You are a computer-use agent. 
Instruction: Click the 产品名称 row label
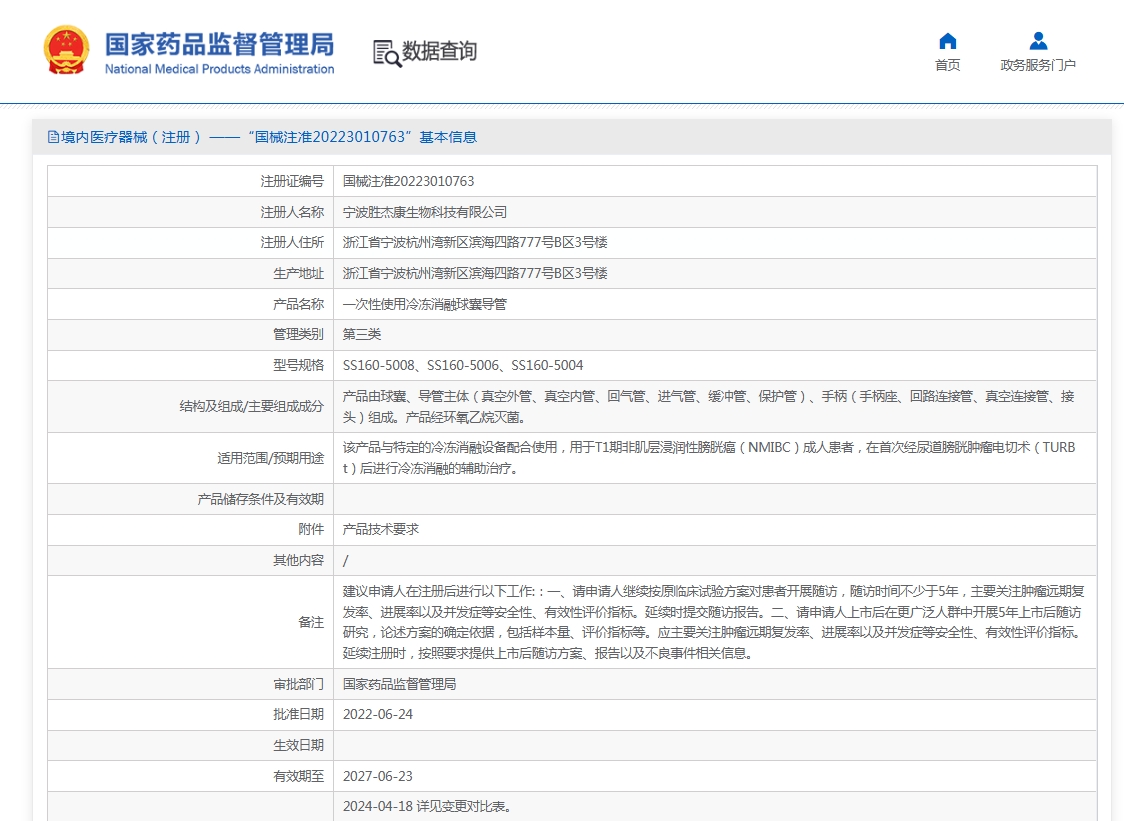pos(298,304)
